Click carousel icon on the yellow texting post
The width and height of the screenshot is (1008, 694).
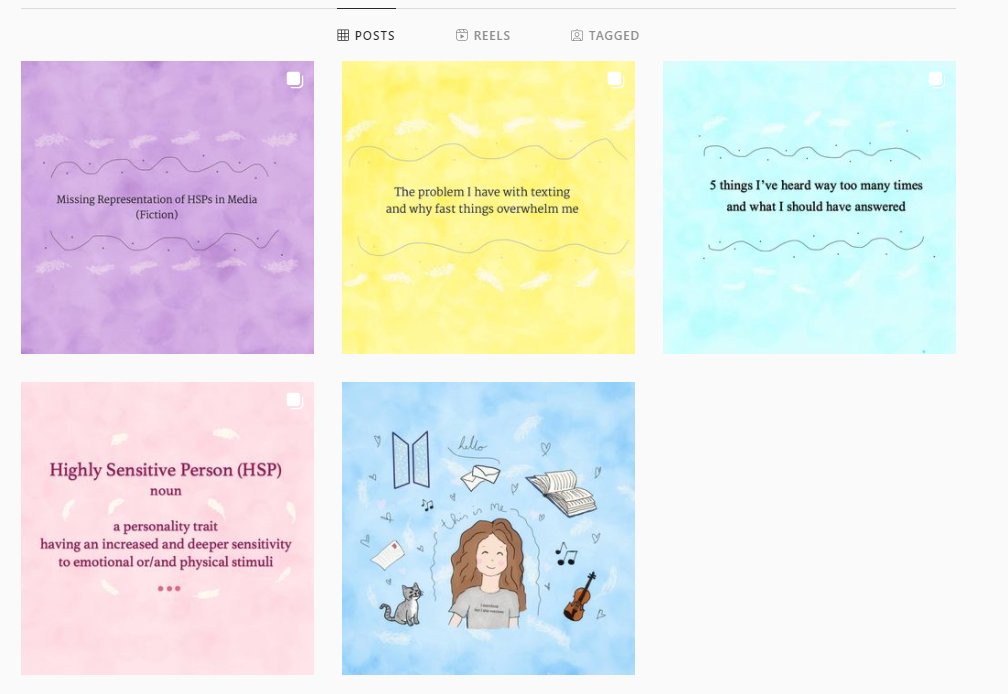[615, 79]
